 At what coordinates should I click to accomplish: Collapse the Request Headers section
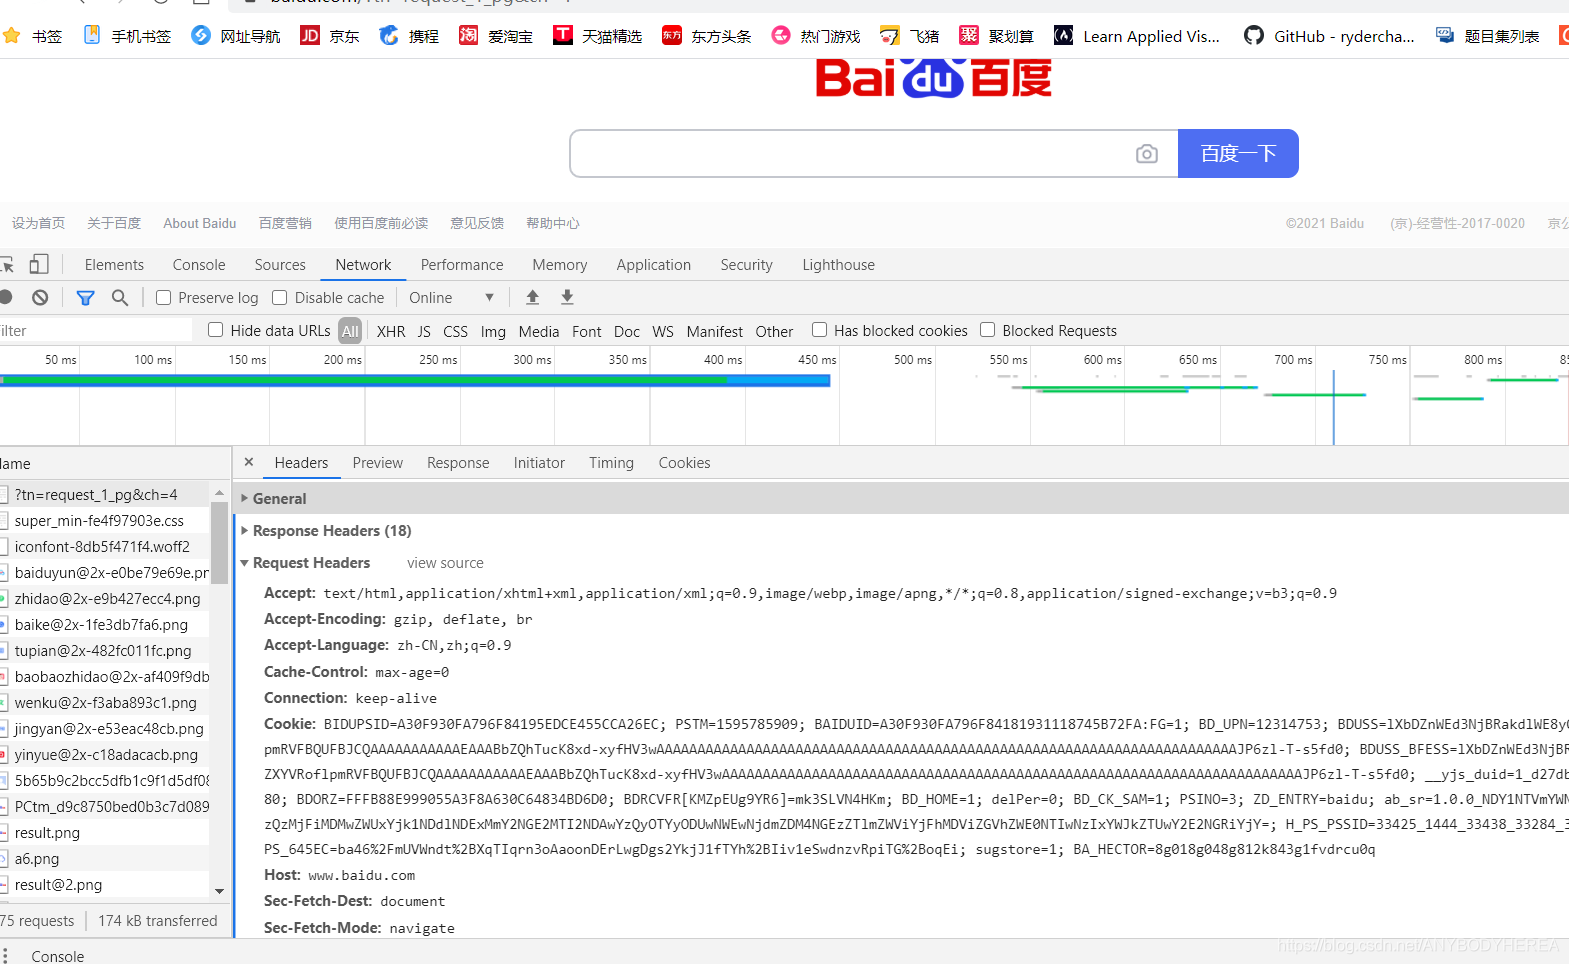point(310,563)
